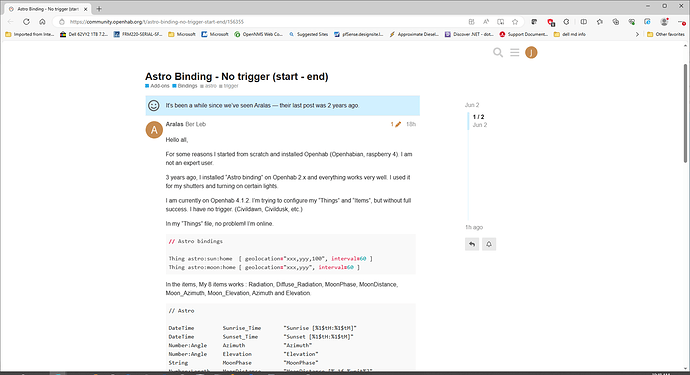Click the reply arrow in timeline
Screen dimensions: 690x375
point(472,244)
